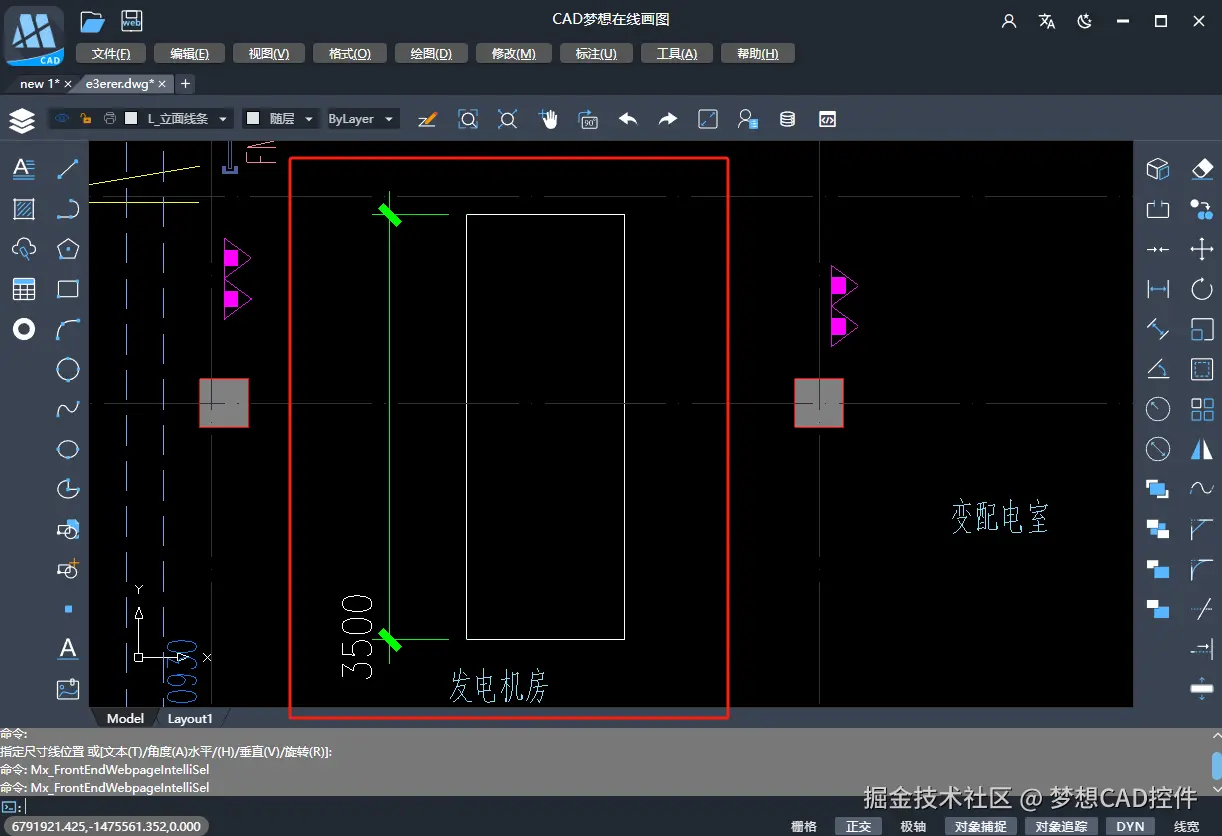Click the Redo arrow icon
Image resolution: width=1222 pixels, height=836 pixels.
click(667, 118)
